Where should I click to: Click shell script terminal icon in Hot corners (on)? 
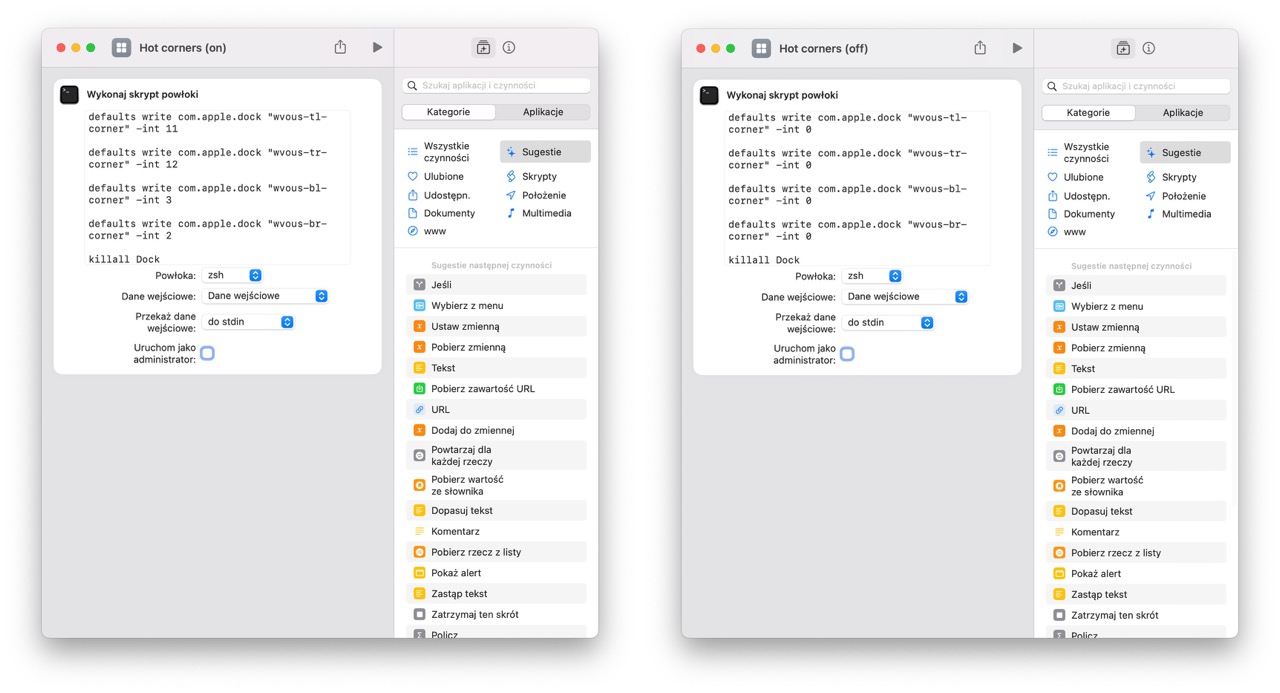click(69, 94)
